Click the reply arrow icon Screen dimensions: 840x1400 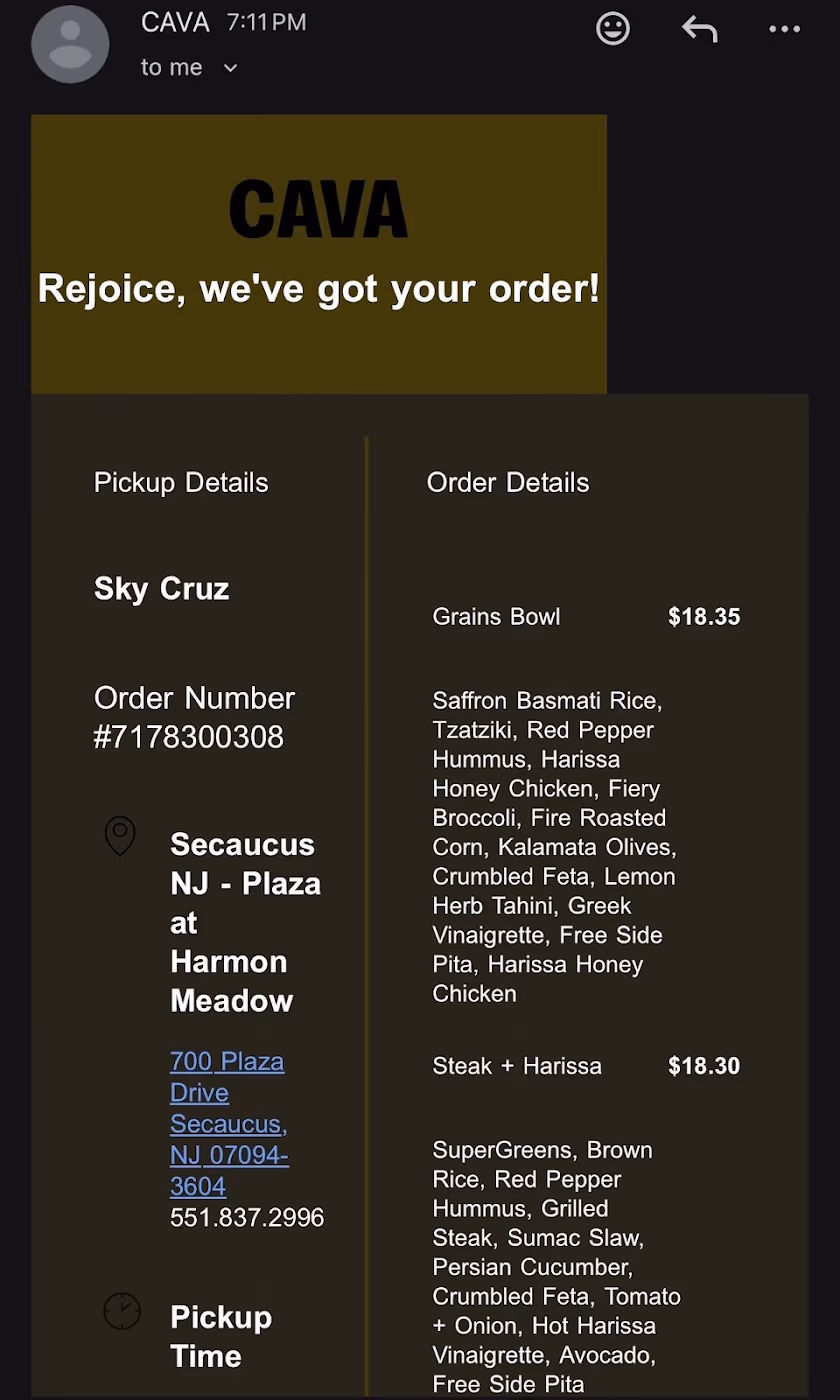700,29
